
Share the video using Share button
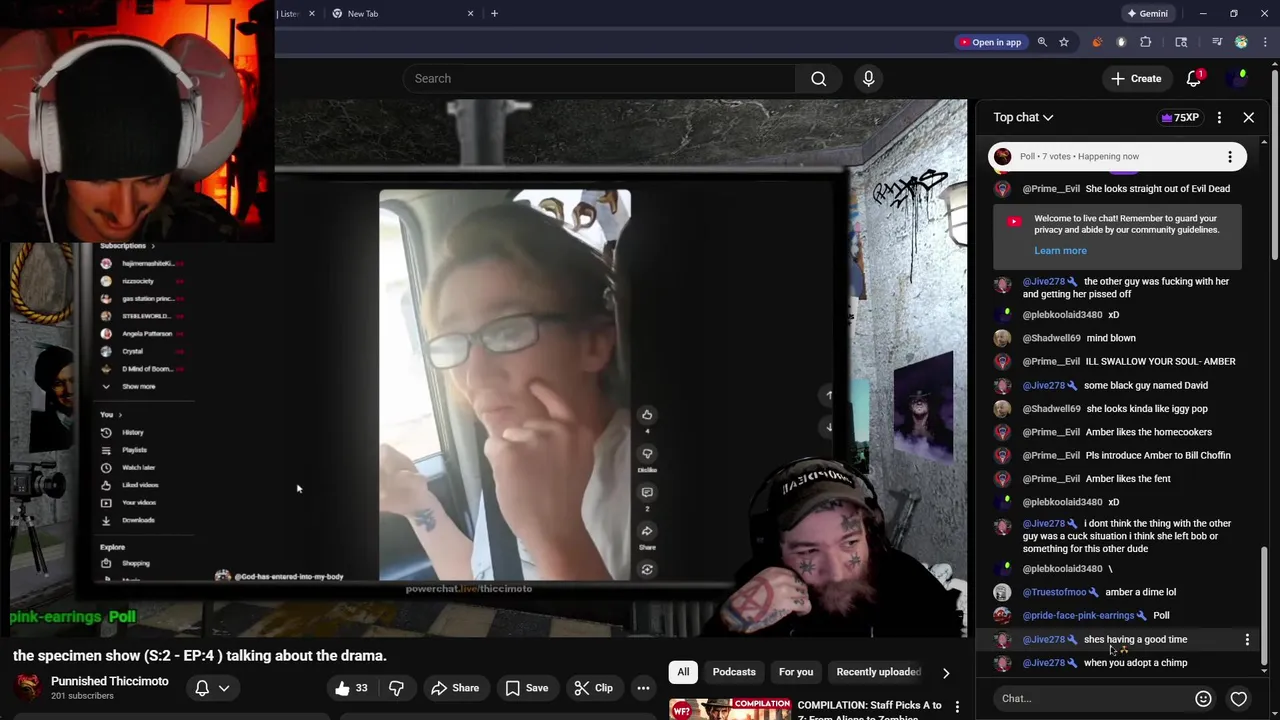(455, 688)
